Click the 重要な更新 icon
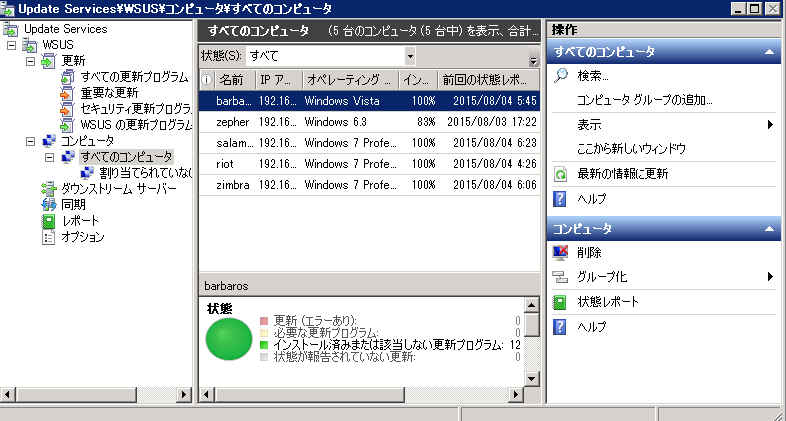 point(67,93)
